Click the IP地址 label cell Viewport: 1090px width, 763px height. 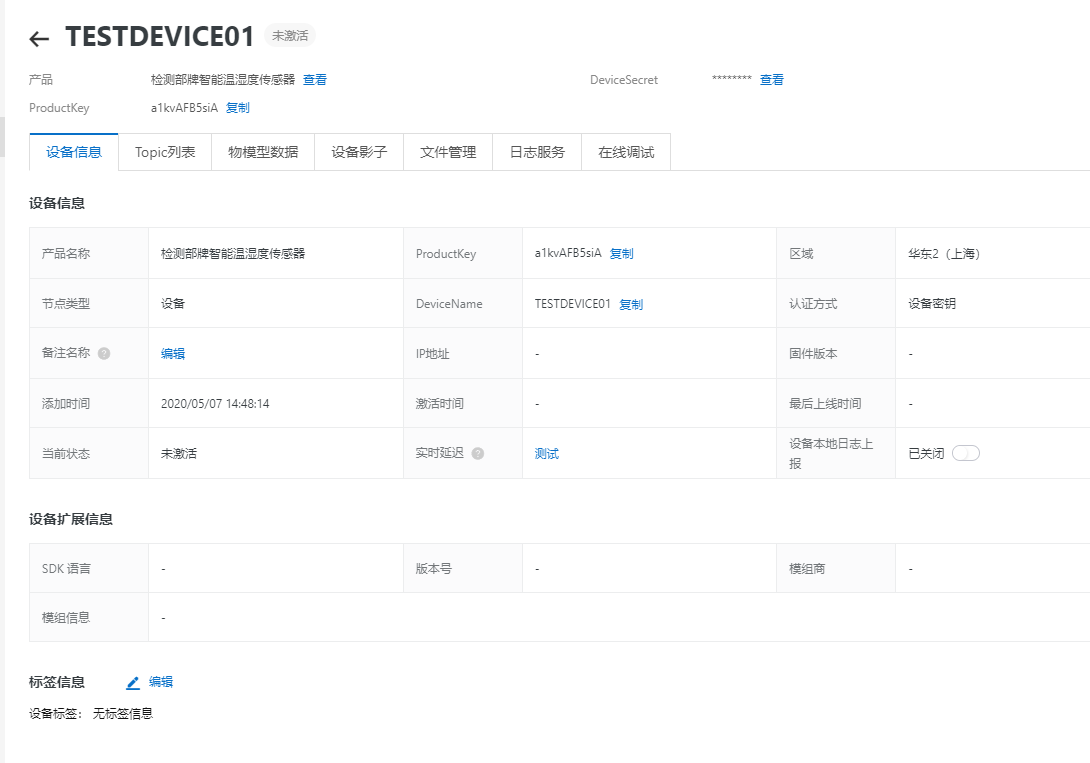point(462,354)
